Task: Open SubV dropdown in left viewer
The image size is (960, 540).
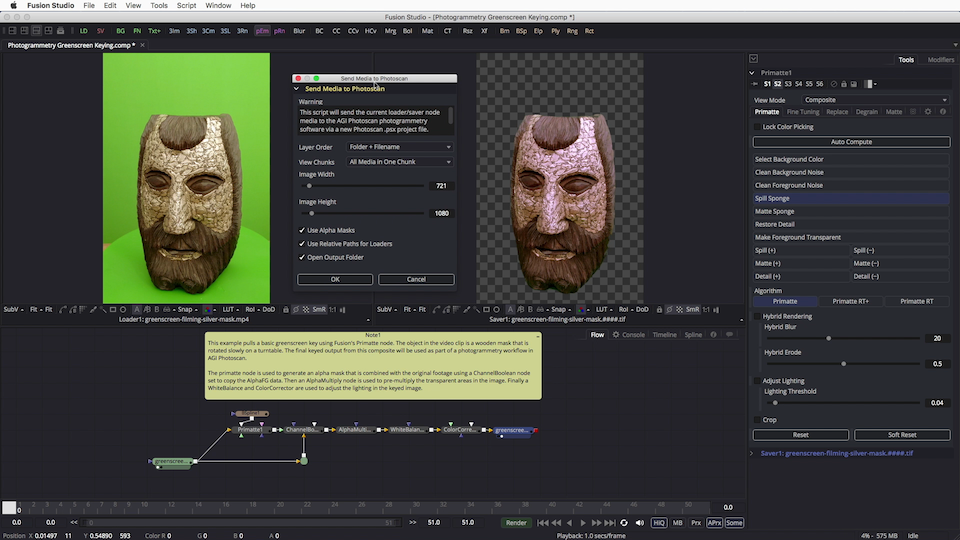Action: 13,309
